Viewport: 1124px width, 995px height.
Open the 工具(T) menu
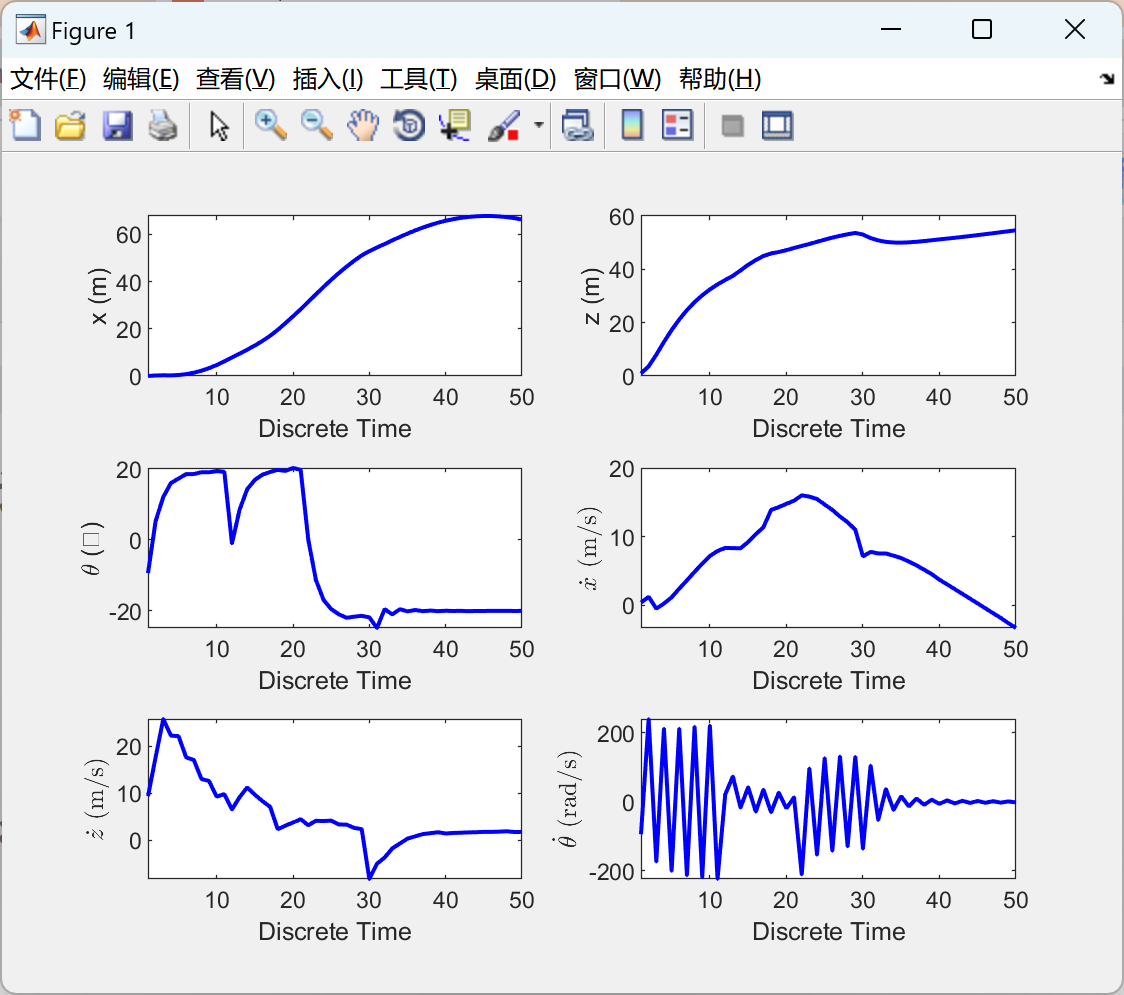[419, 79]
